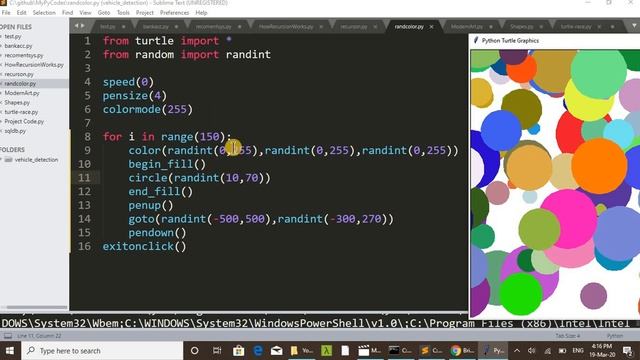Open bankacc.py in sidebar
This screenshot has width=640, height=360.
point(18,46)
